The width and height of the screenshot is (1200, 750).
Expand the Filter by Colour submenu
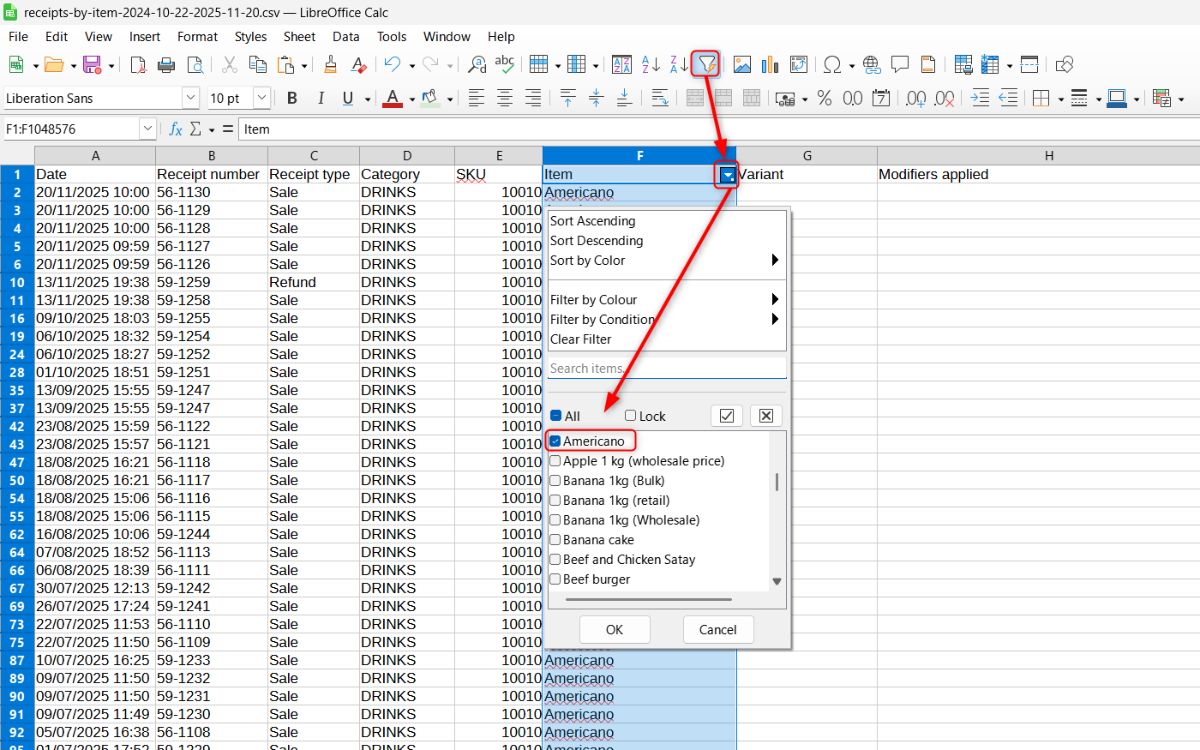coord(665,299)
